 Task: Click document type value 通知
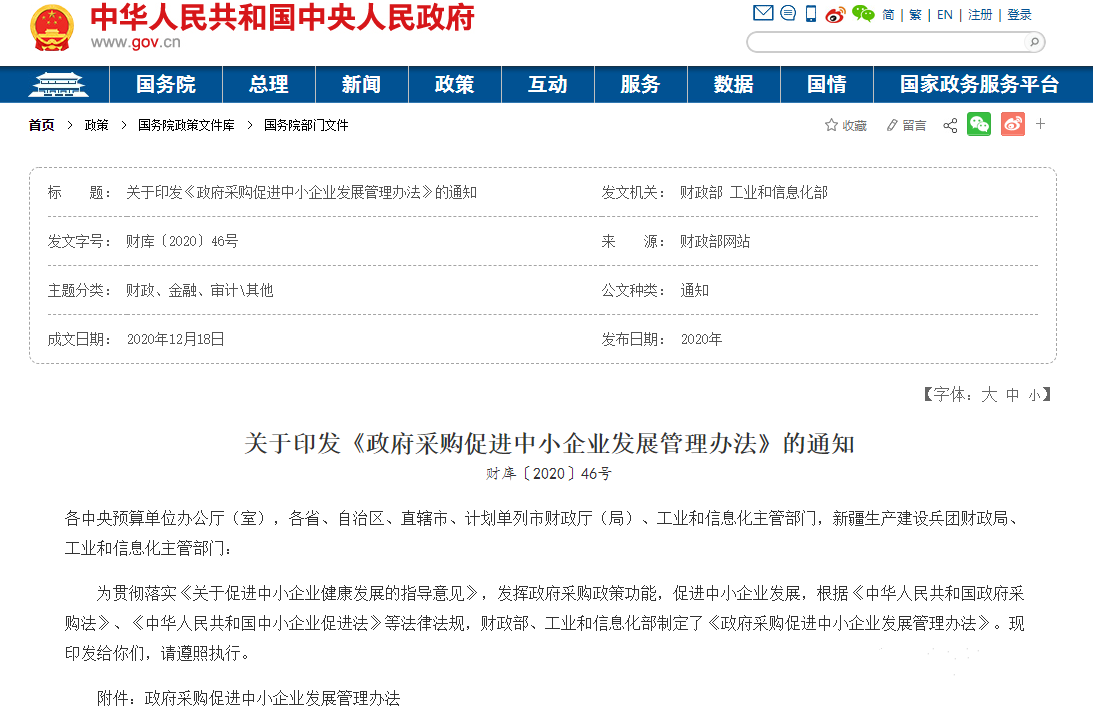(694, 290)
